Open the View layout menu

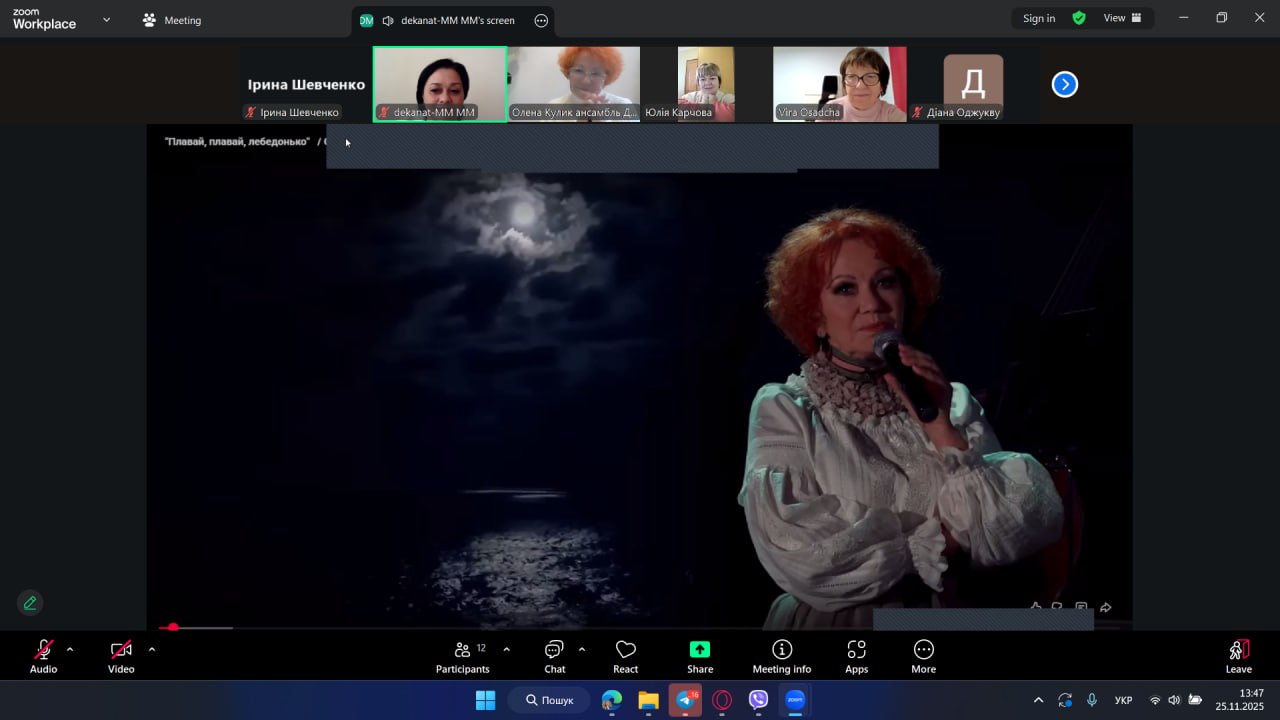click(x=1122, y=18)
